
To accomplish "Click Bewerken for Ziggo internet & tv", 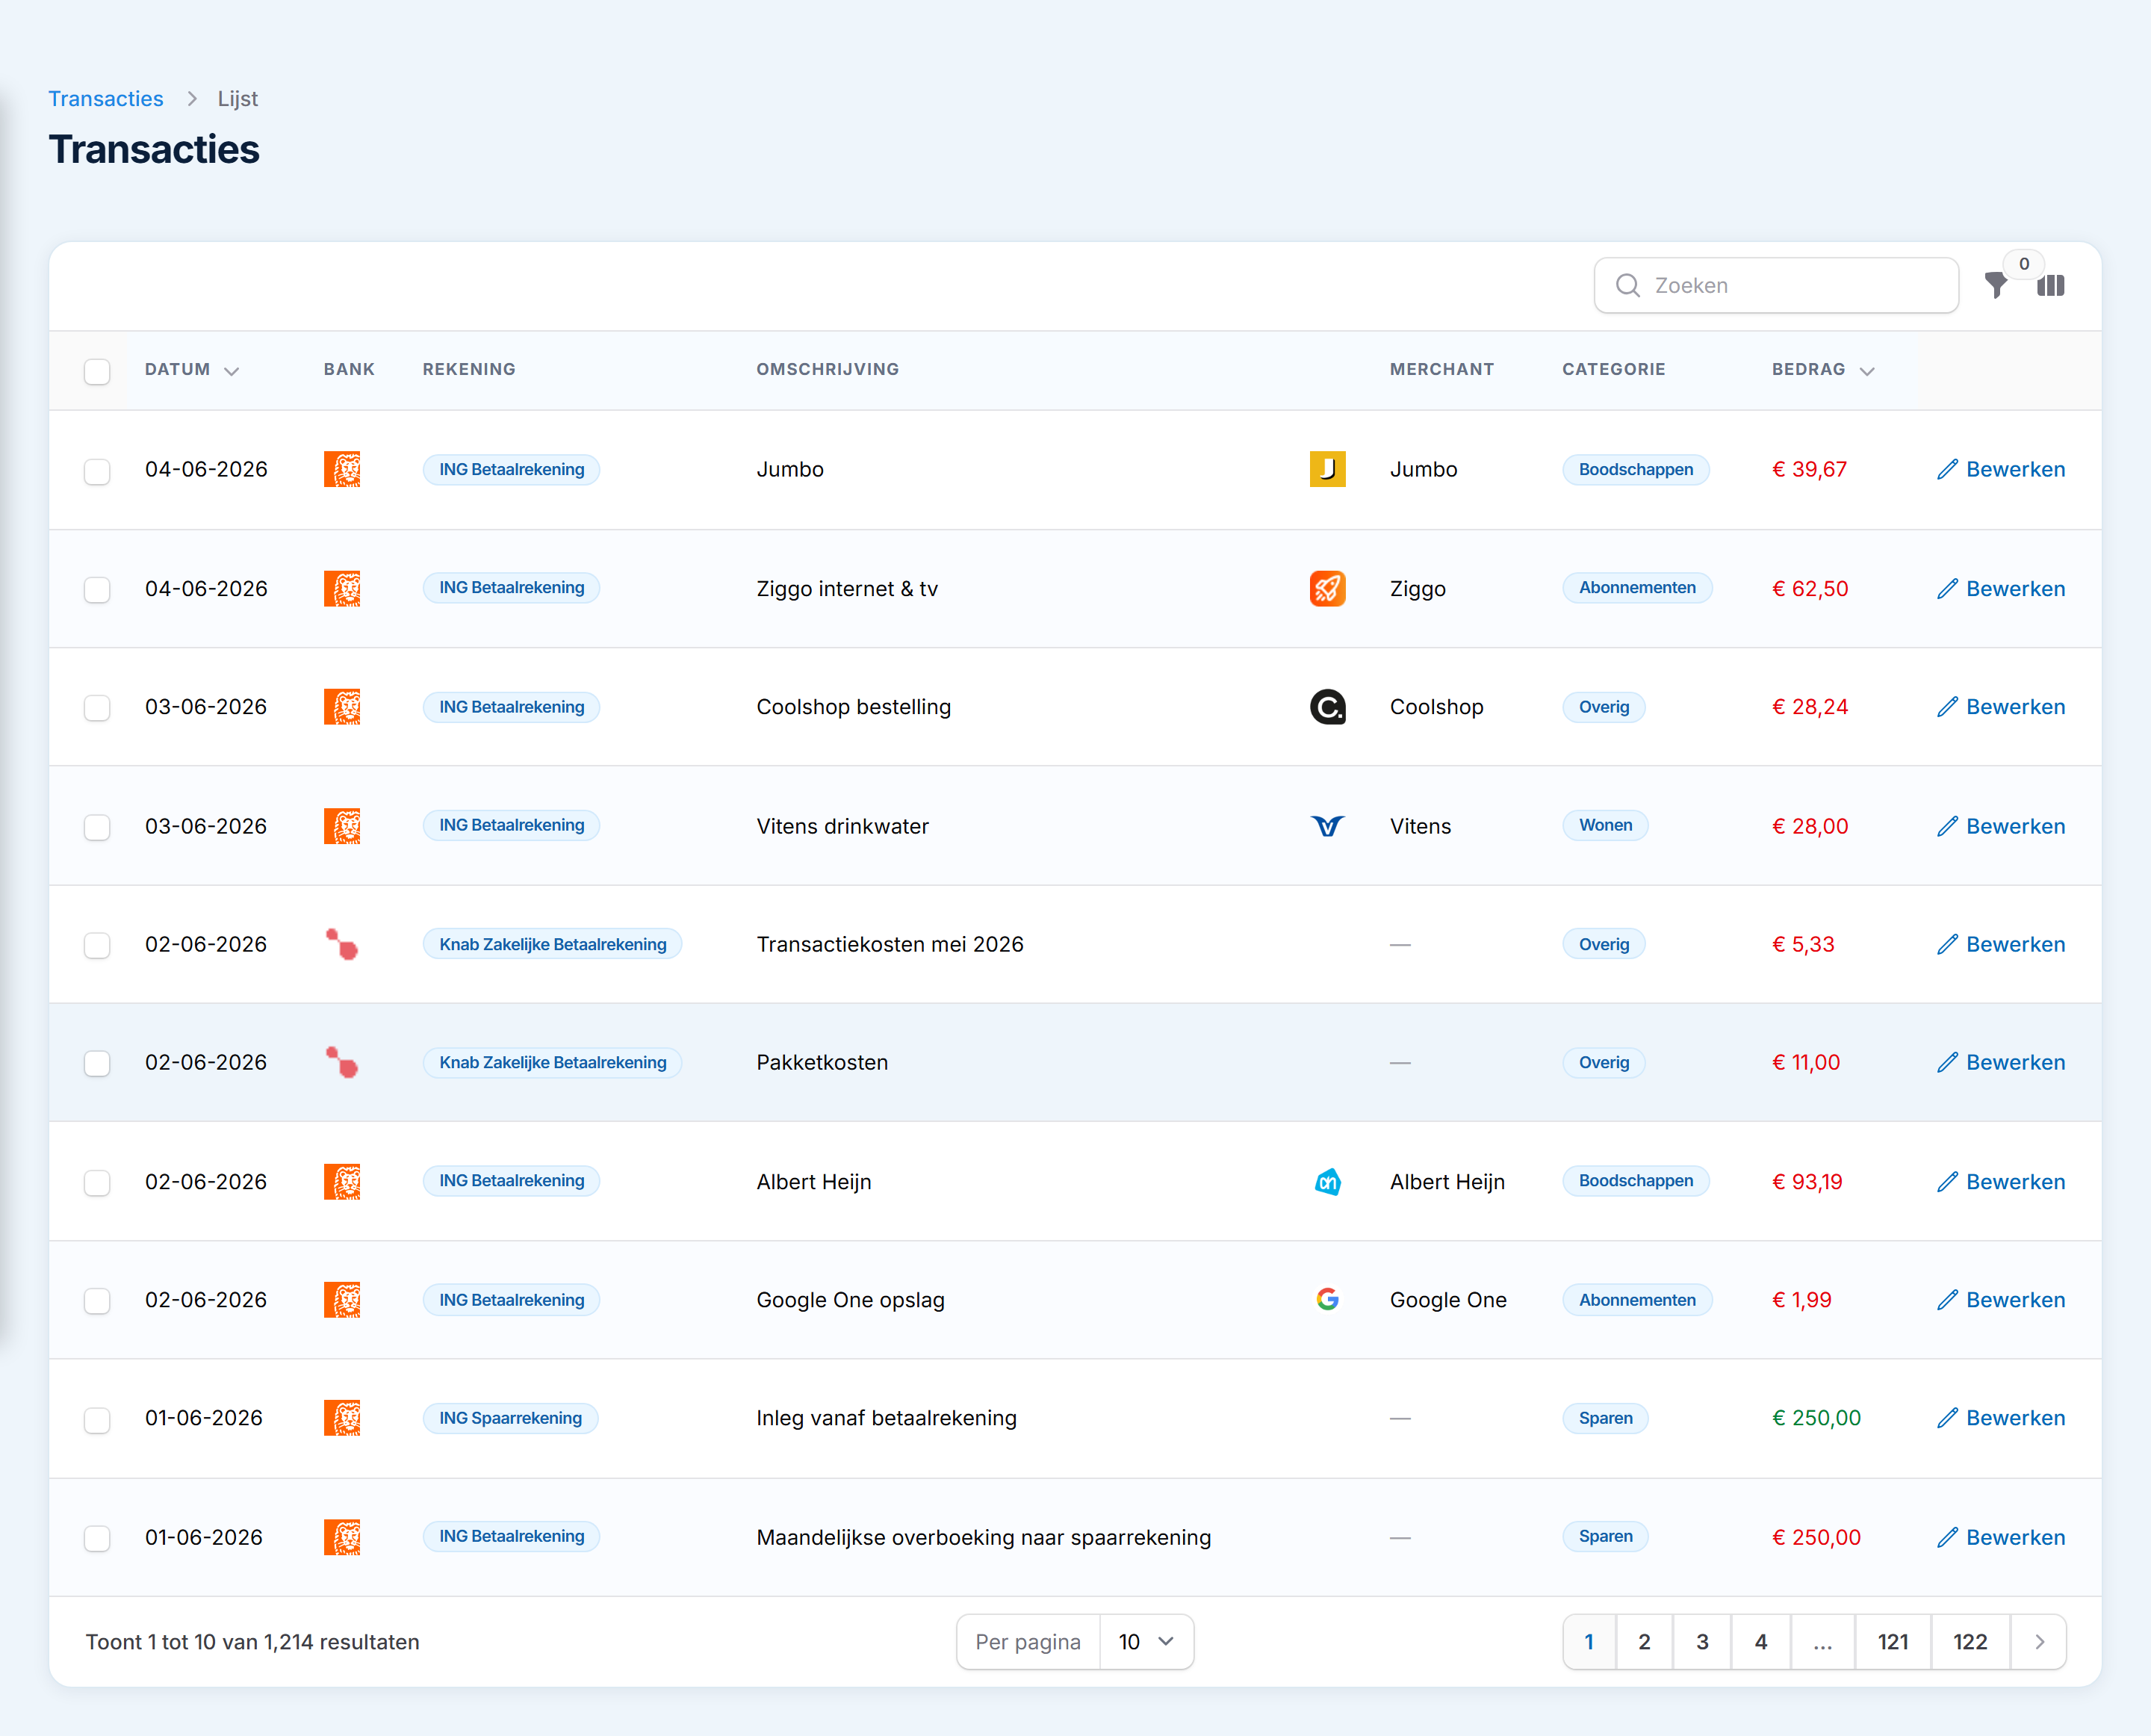I will pyautogui.click(x=2001, y=589).
